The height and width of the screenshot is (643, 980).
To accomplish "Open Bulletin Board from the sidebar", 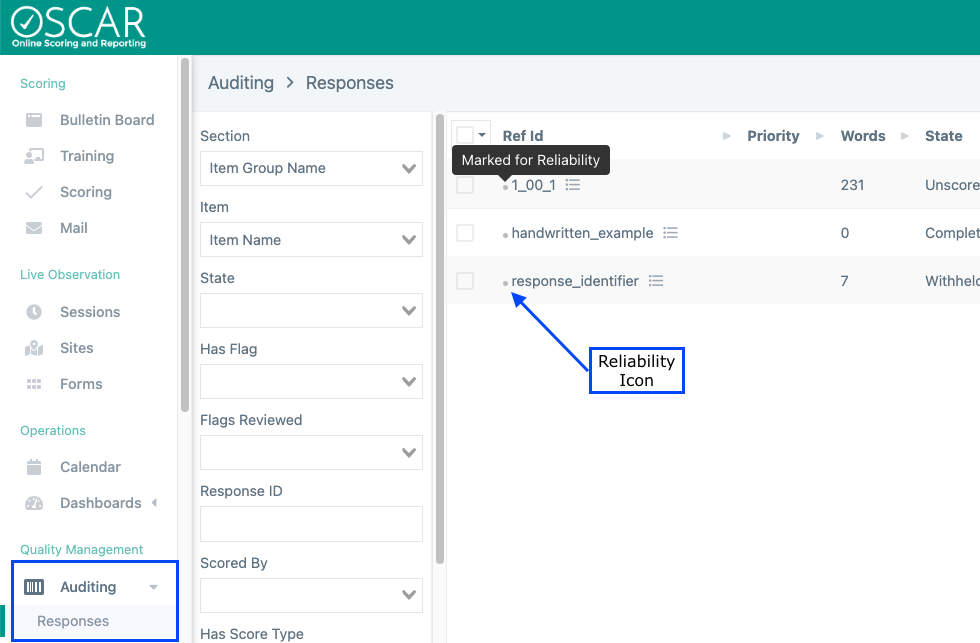I will (x=106, y=120).
